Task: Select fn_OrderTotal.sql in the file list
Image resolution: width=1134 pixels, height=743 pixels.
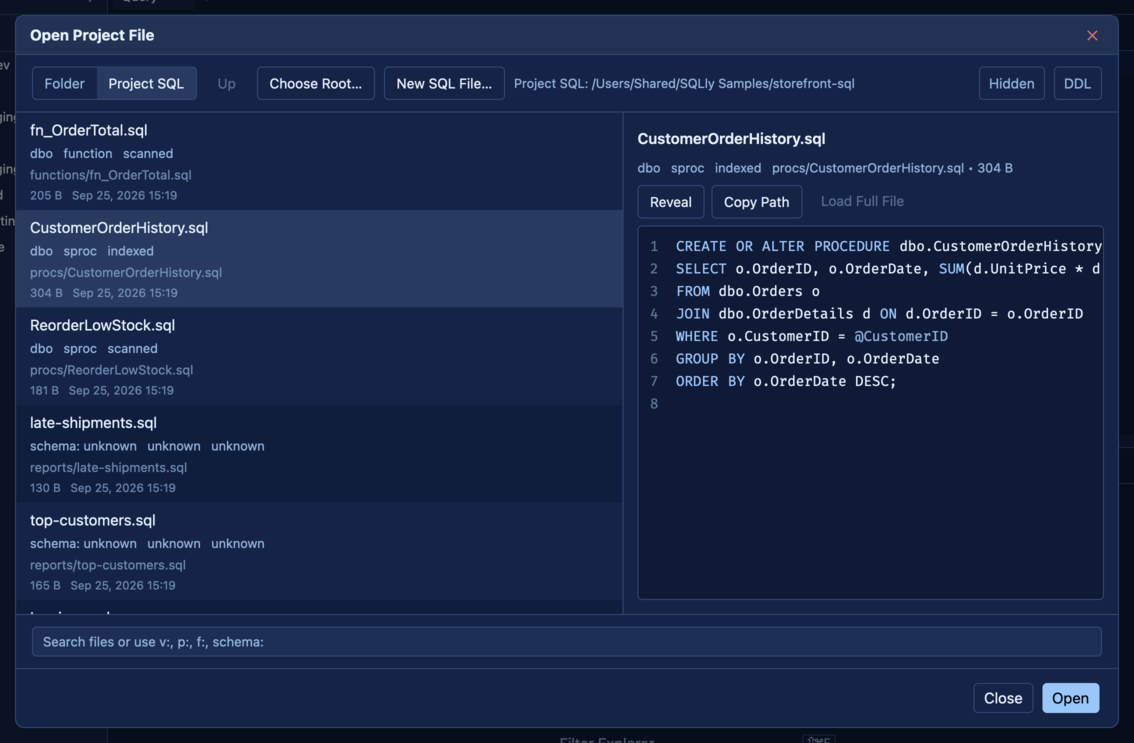Action: pos(319,162)
